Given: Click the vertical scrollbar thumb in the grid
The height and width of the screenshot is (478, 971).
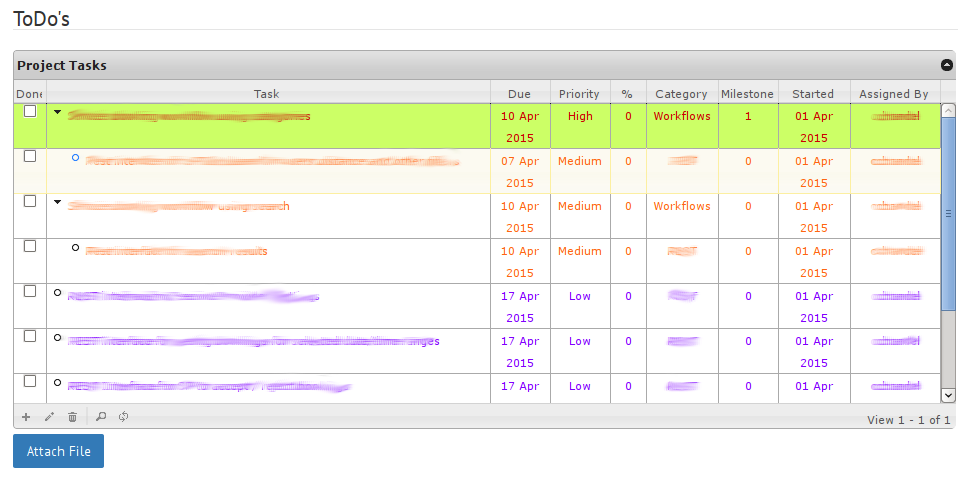Looking at the screenshot, I should (x=948, y=212).
